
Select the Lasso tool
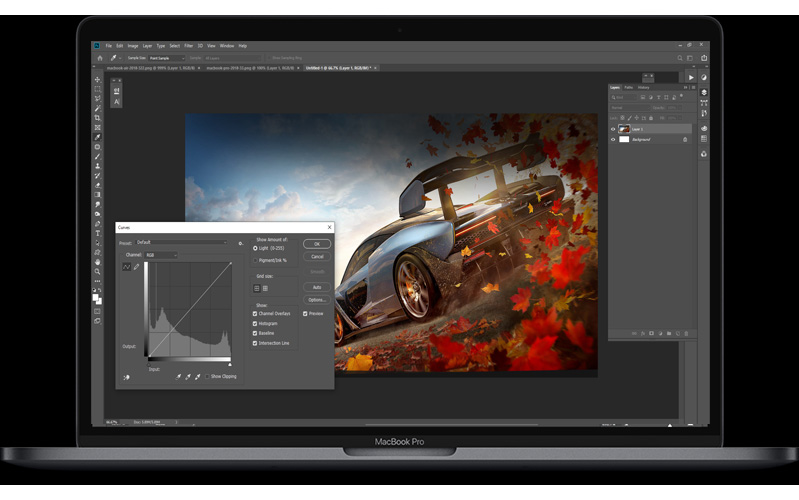coord(97,99)
